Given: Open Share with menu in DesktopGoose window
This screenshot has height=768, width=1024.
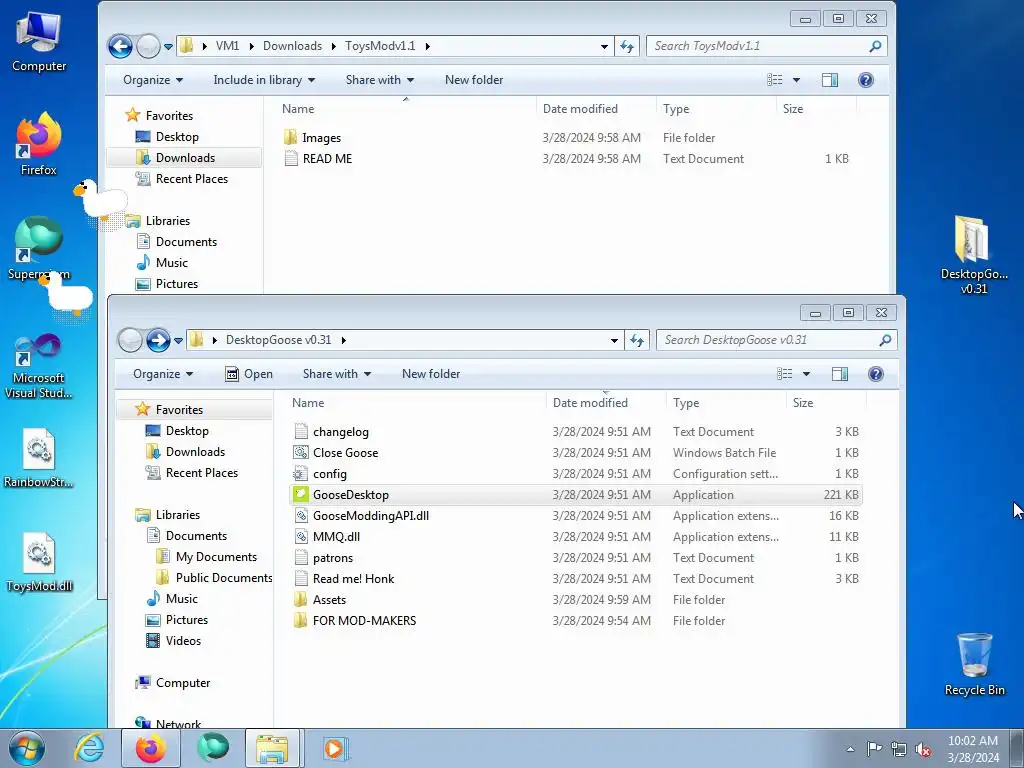Looking at the screenshot, I should pyautogui.click(x=336, y=374).
